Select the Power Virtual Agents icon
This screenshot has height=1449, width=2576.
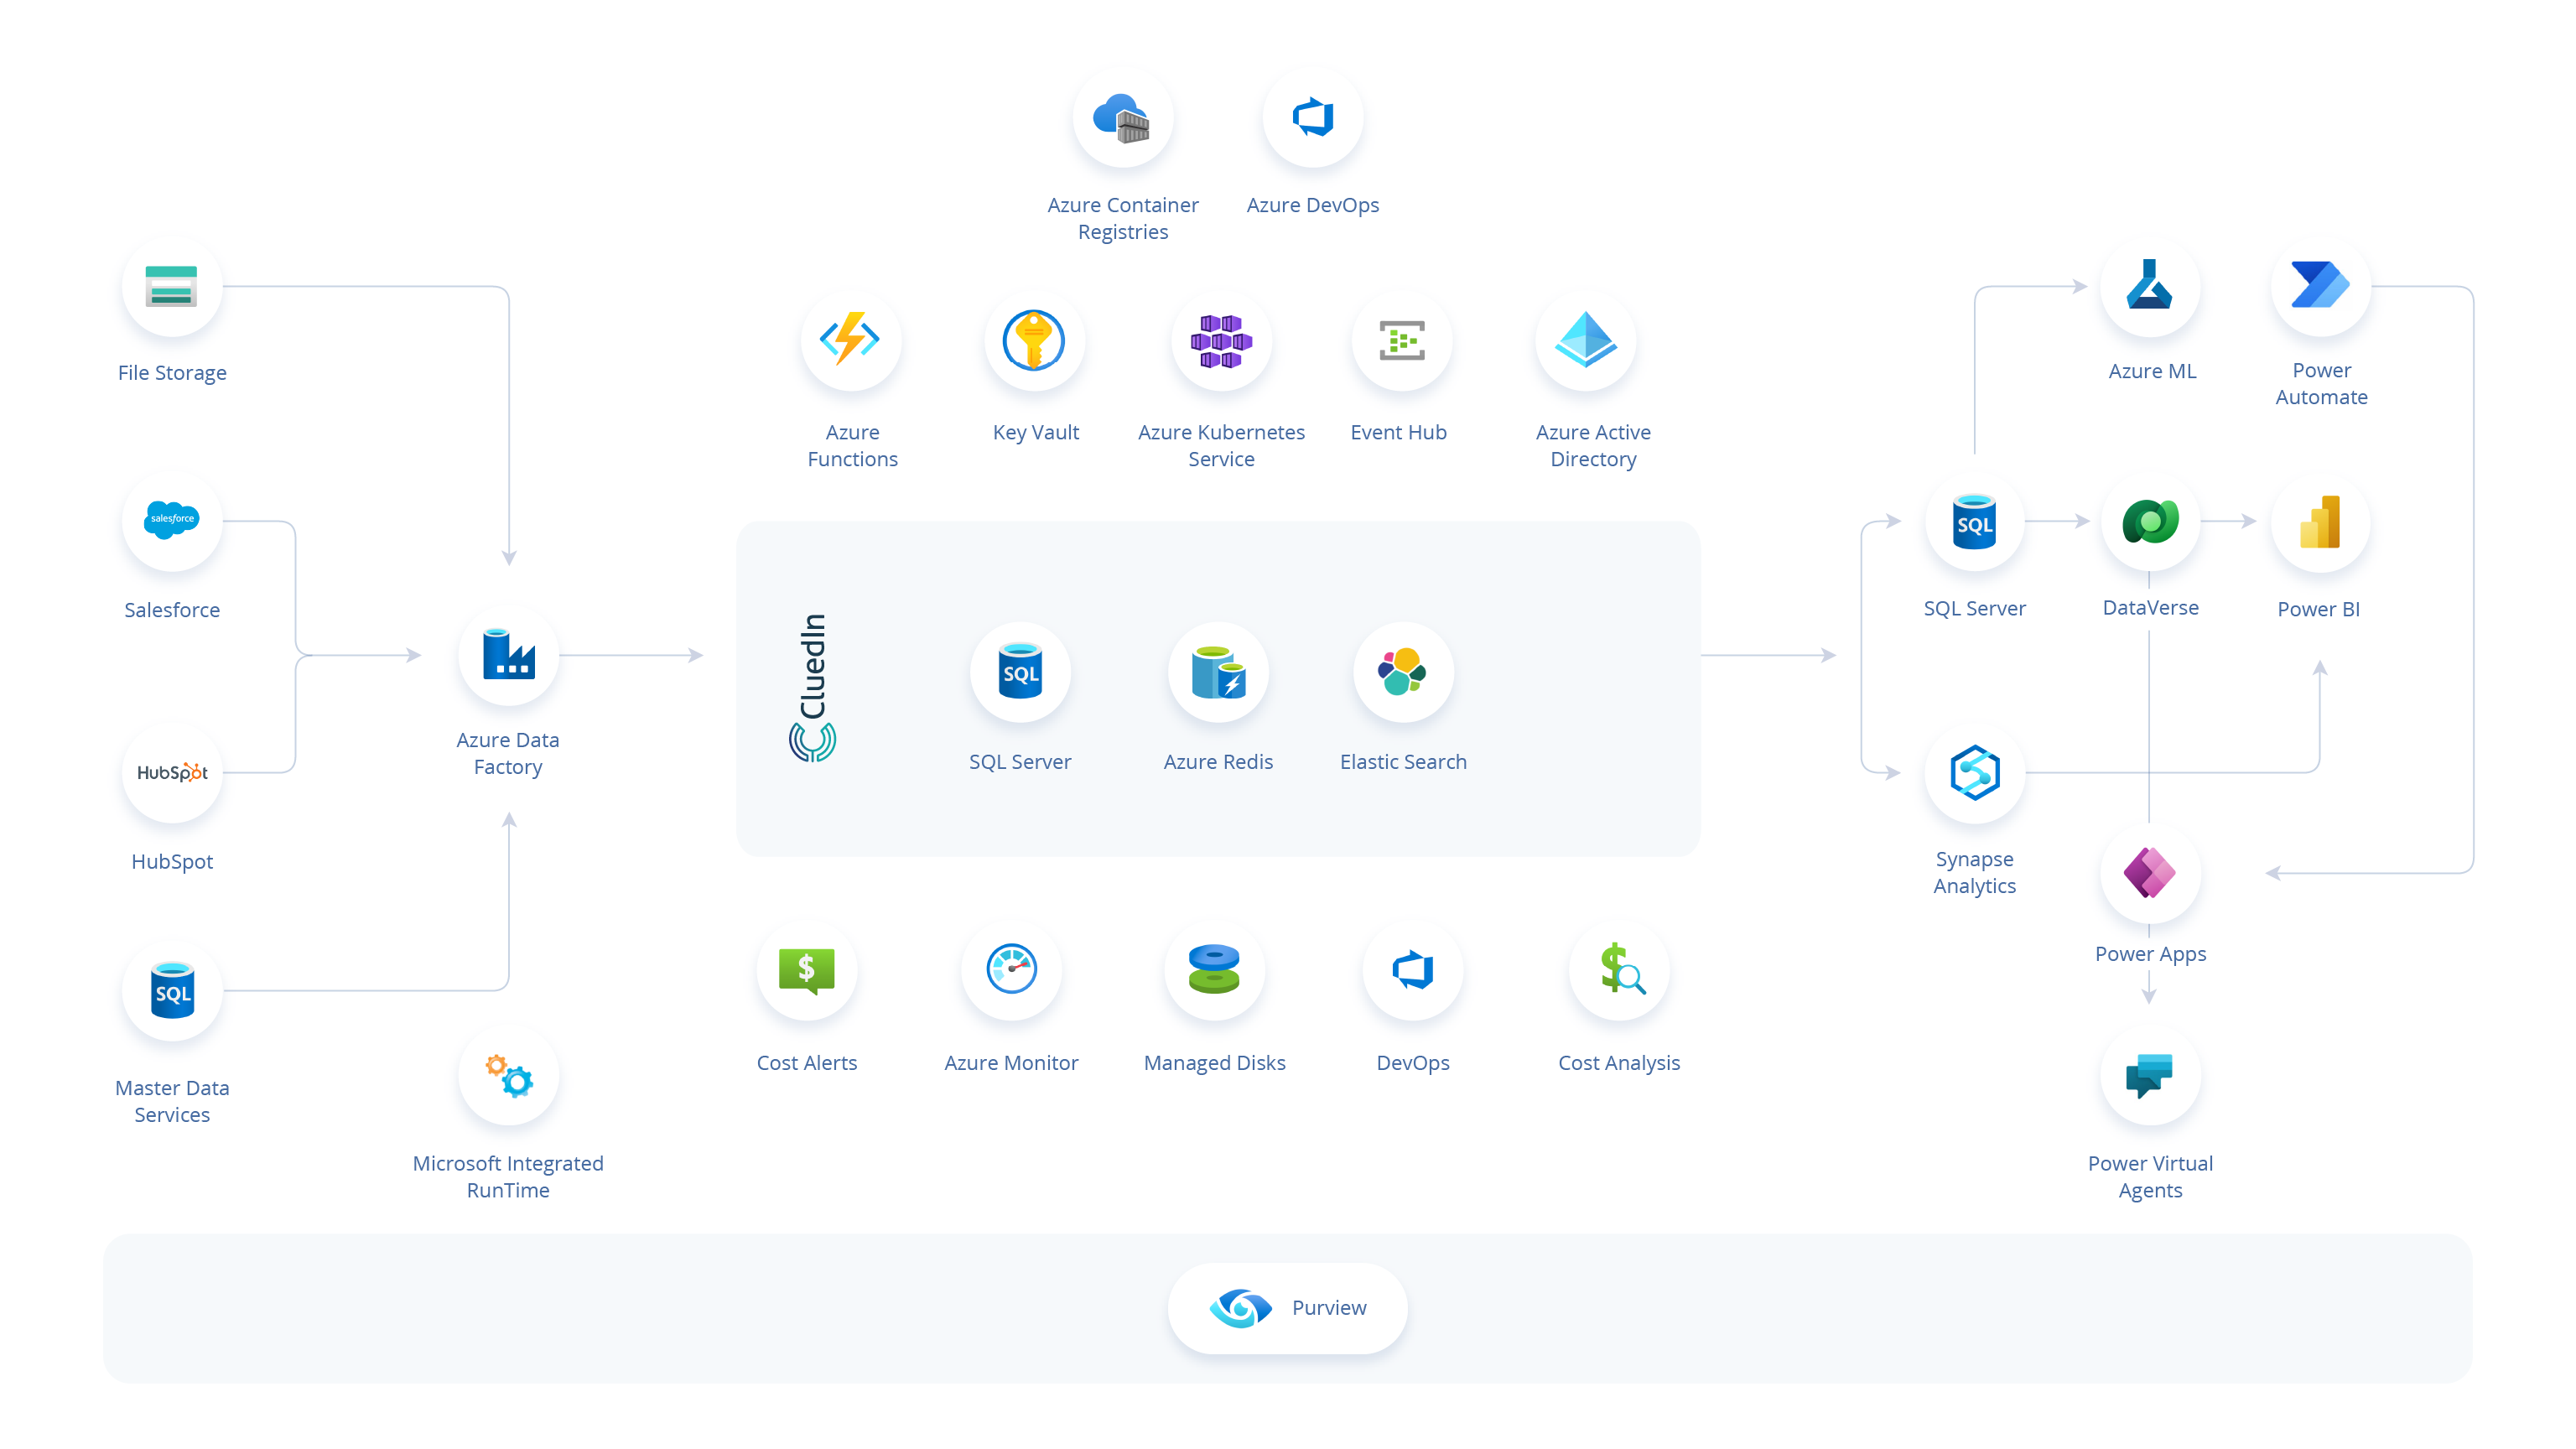click(2150, 1076)
